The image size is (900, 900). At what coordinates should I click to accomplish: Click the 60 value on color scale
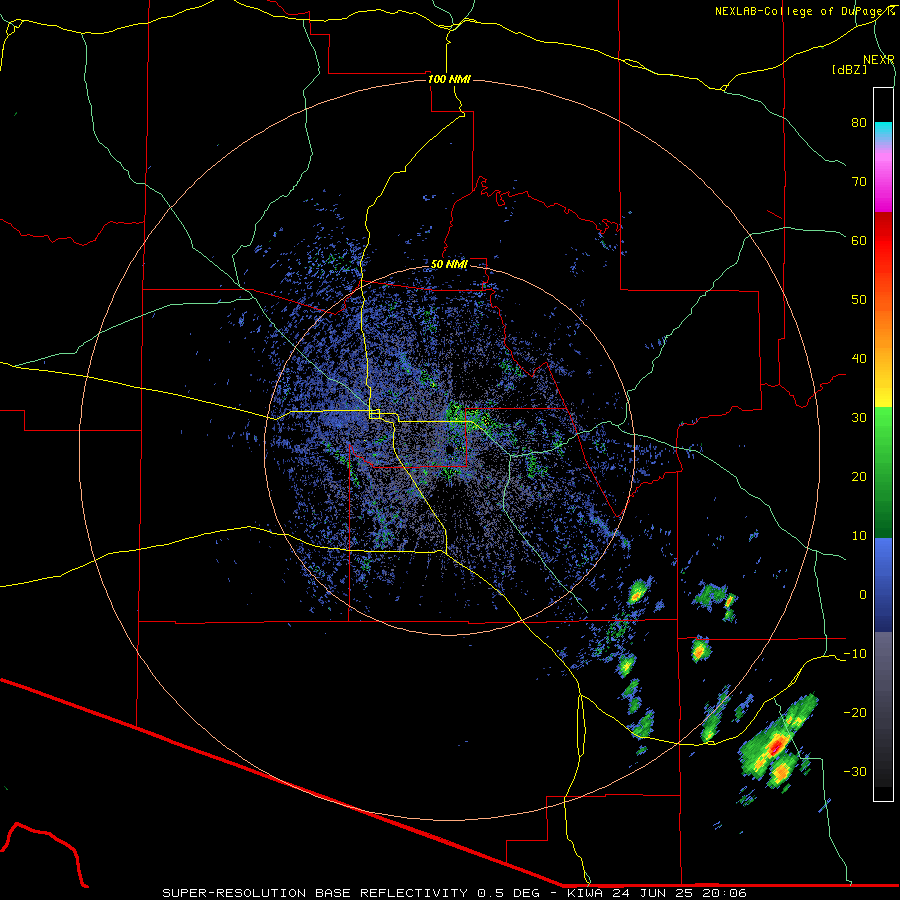tap(859, 240)
